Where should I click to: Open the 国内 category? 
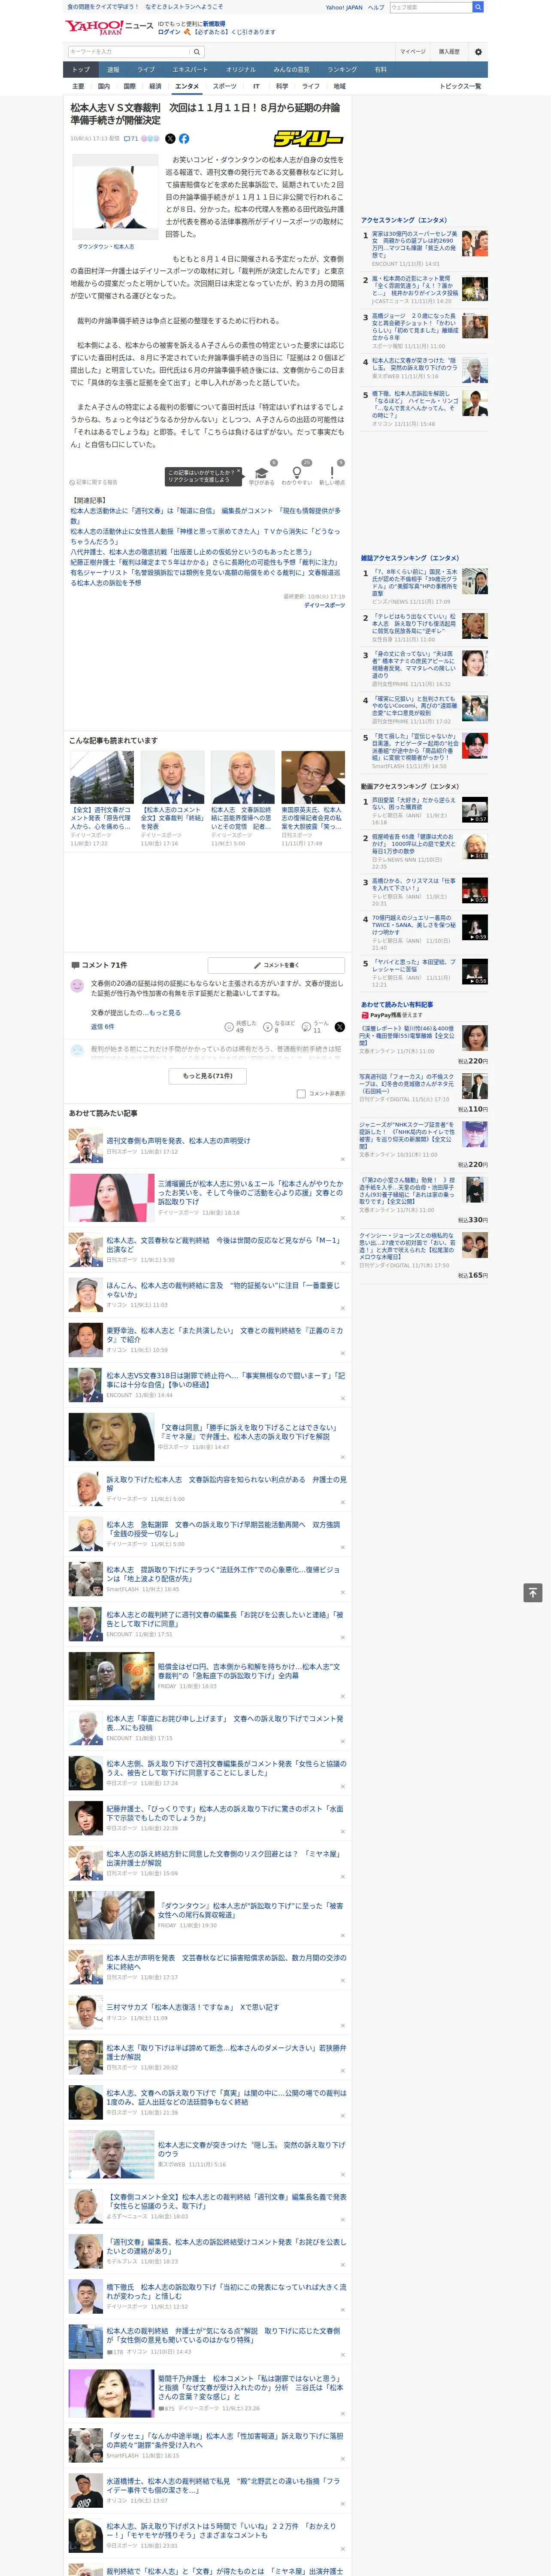point(103,86)
